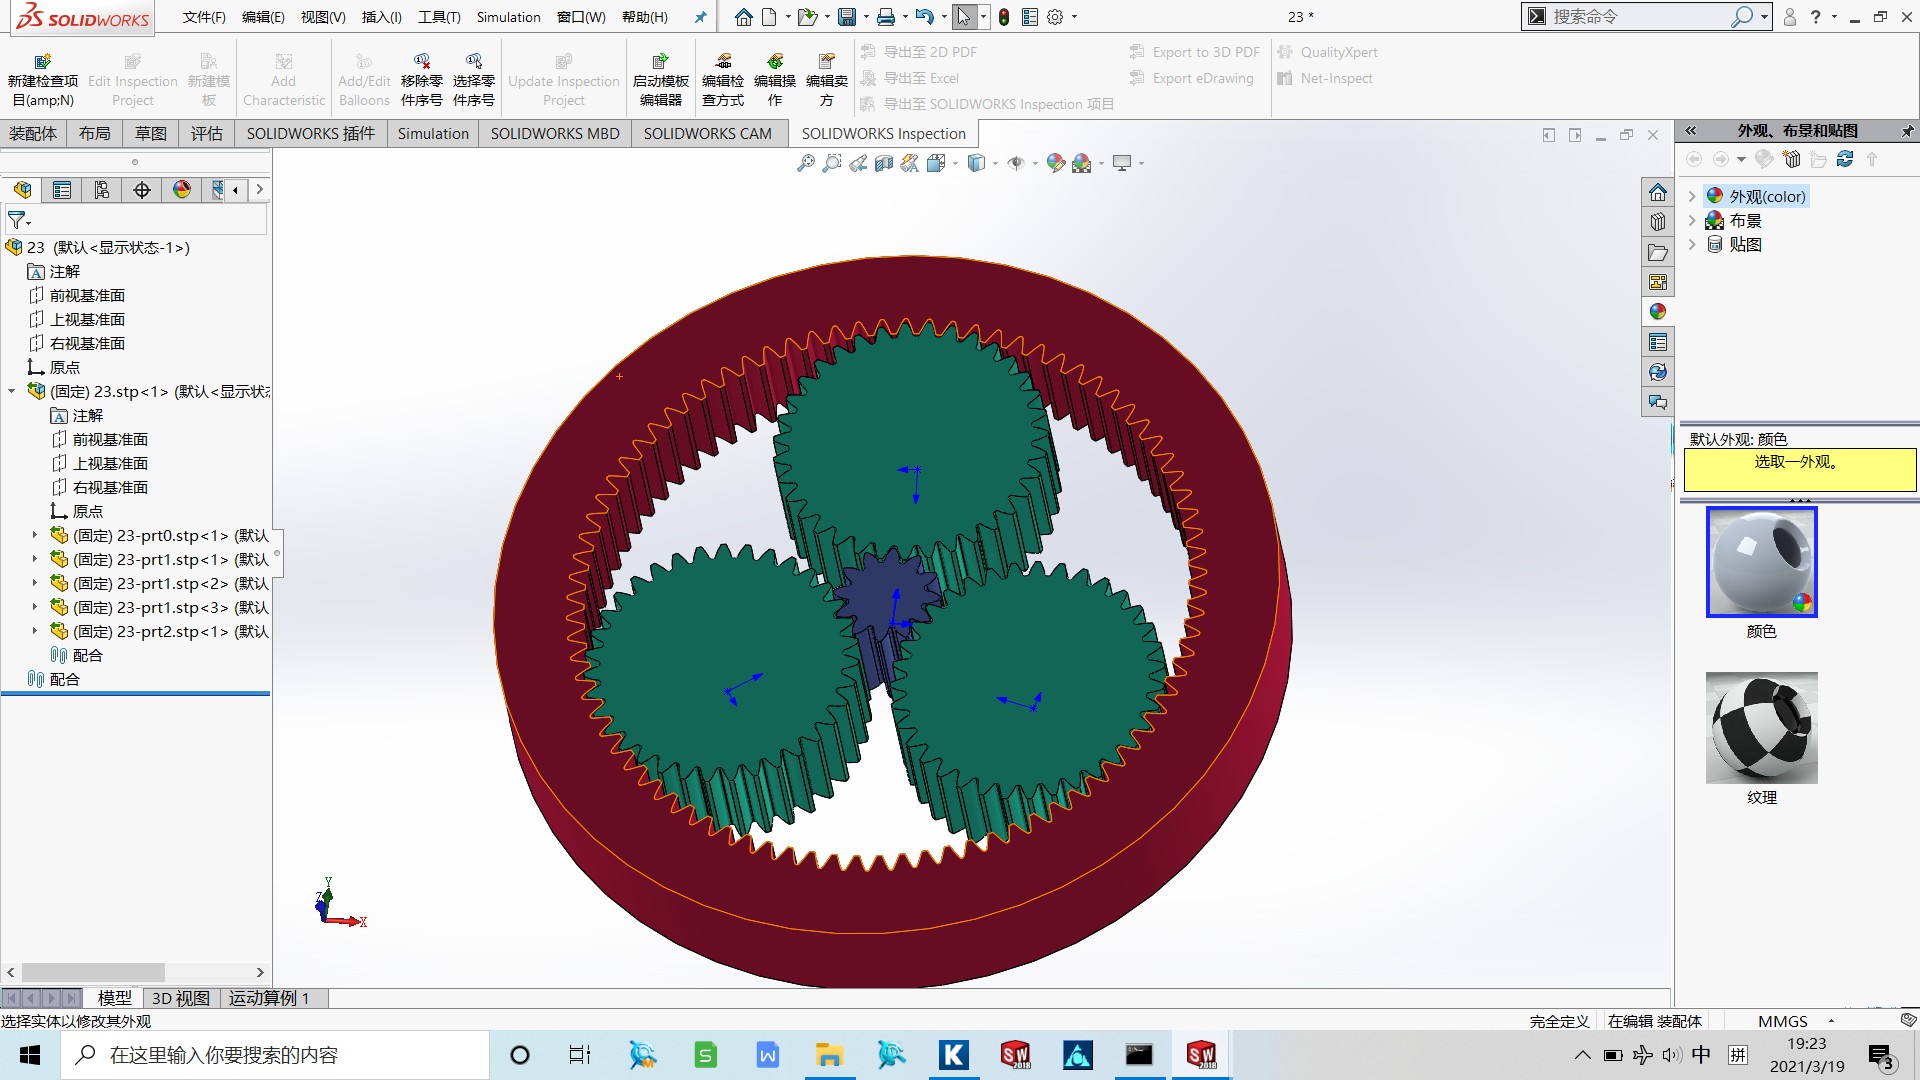Screen dimensions: 1920x1080
Task: Click the Zoom to Fit icon
Action: pos(806,163)
